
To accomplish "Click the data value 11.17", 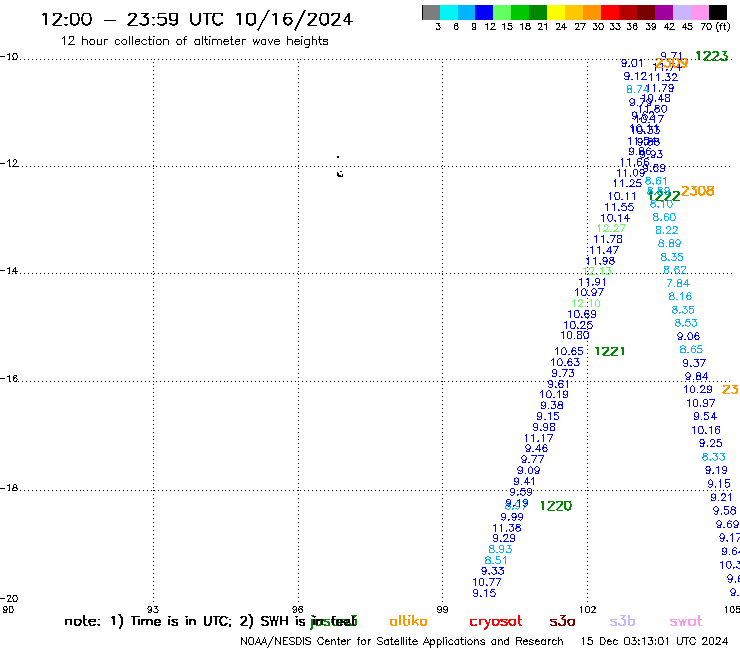I will point(538,438).
